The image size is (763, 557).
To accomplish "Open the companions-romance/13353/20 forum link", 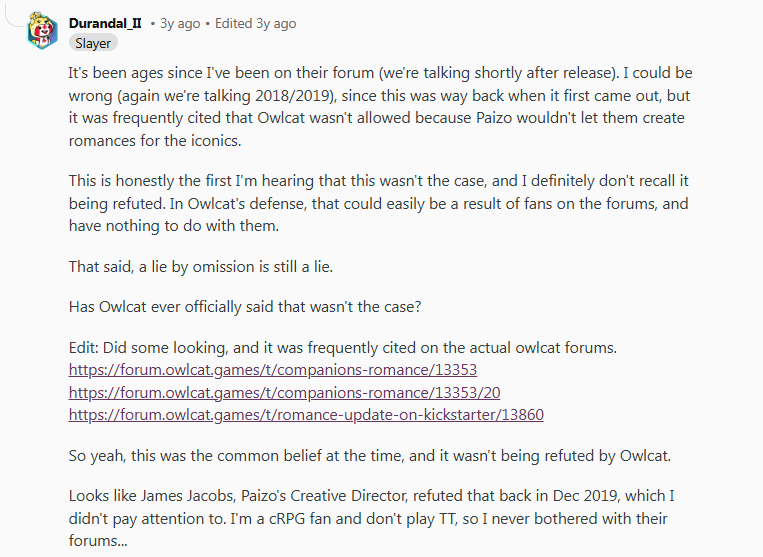I will click(x=284, y=392).
